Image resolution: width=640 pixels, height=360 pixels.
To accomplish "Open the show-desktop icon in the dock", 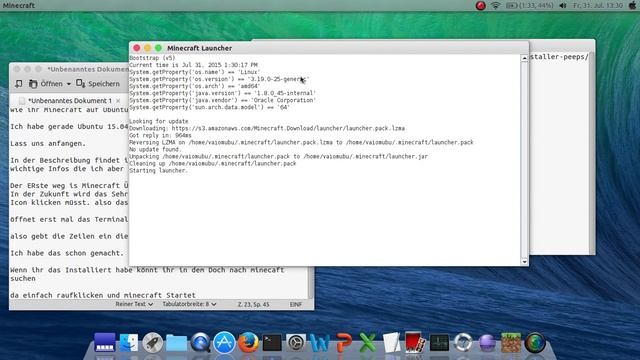I will coord(104,342).
